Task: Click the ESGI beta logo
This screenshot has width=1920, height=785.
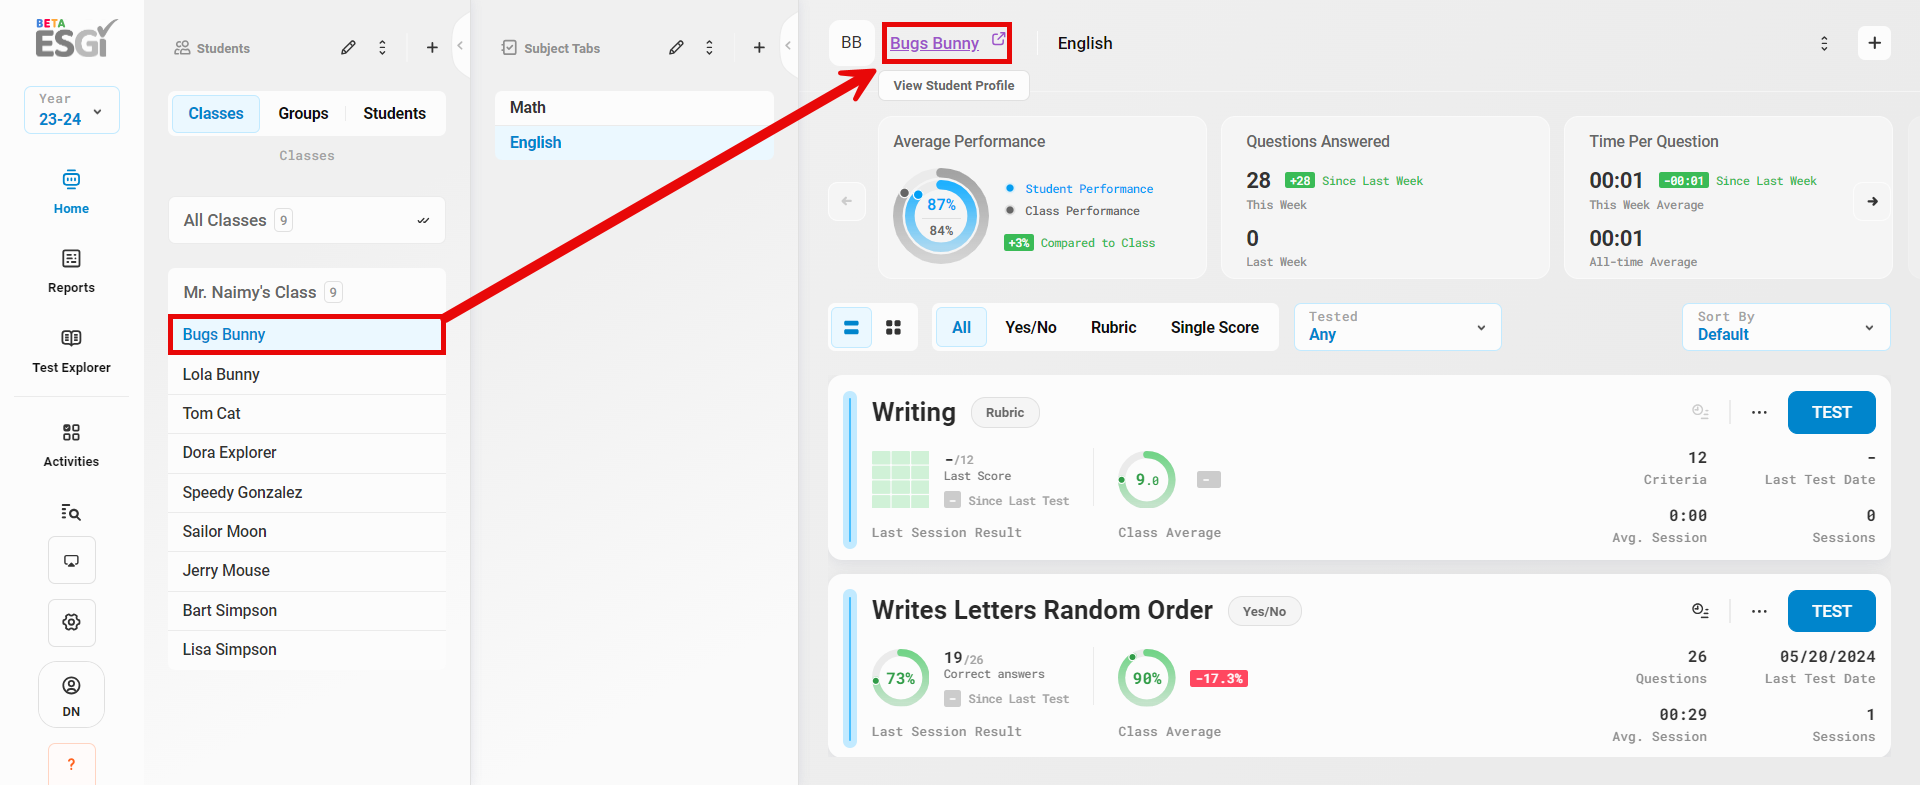Action: [76, 38]
